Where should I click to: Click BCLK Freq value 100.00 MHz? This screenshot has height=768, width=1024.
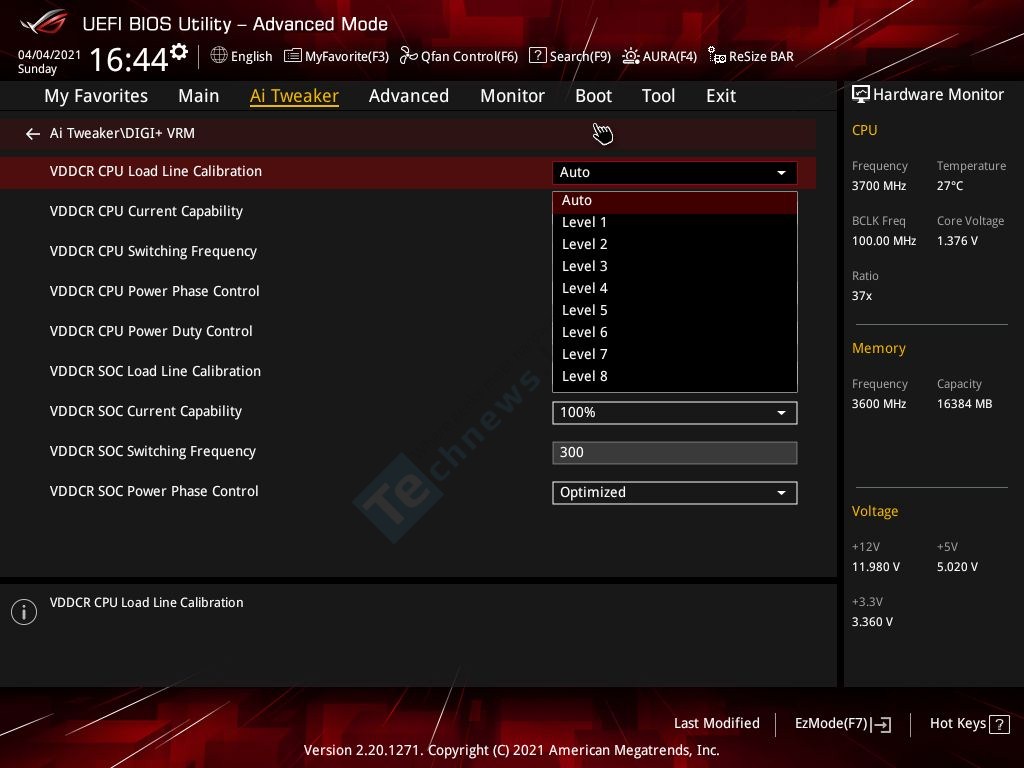pos(884,241)
